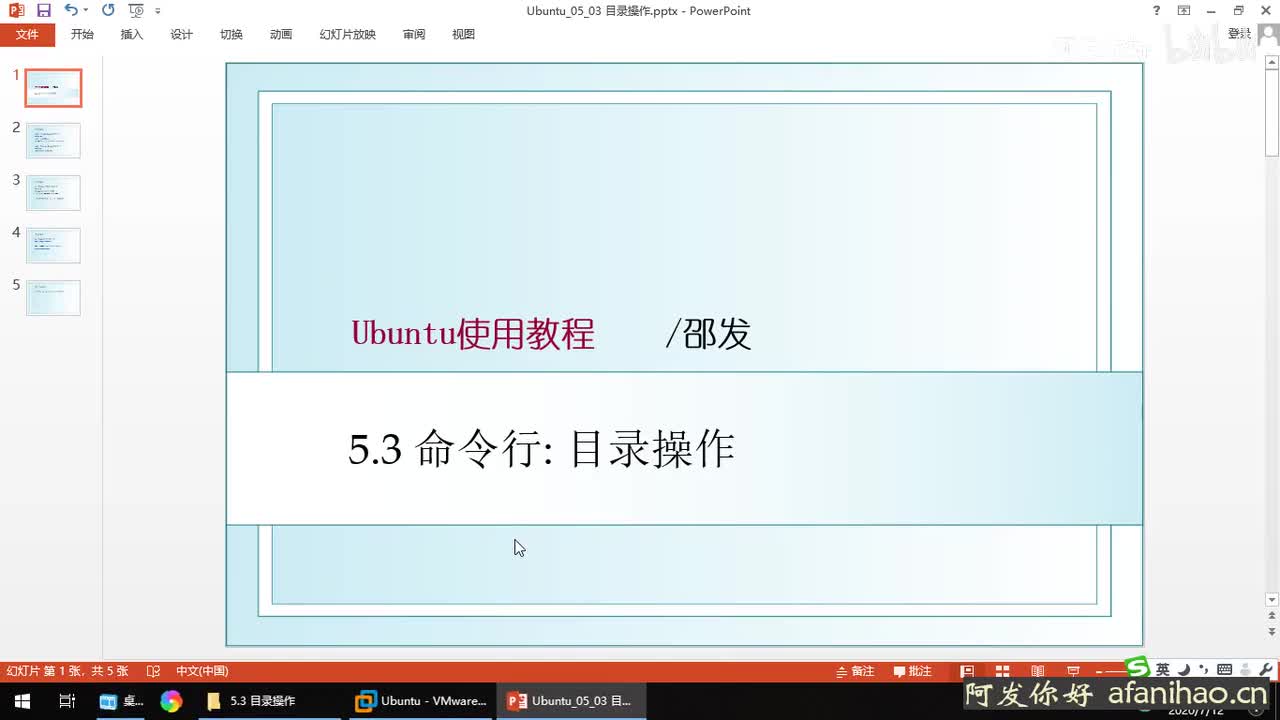
Task: Open the 桌... taskbar item
Action: [x=122, y=701]
